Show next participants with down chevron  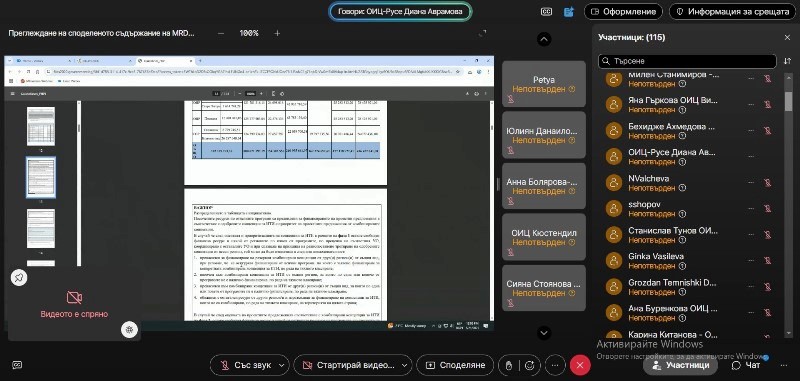tap(544, 333)
